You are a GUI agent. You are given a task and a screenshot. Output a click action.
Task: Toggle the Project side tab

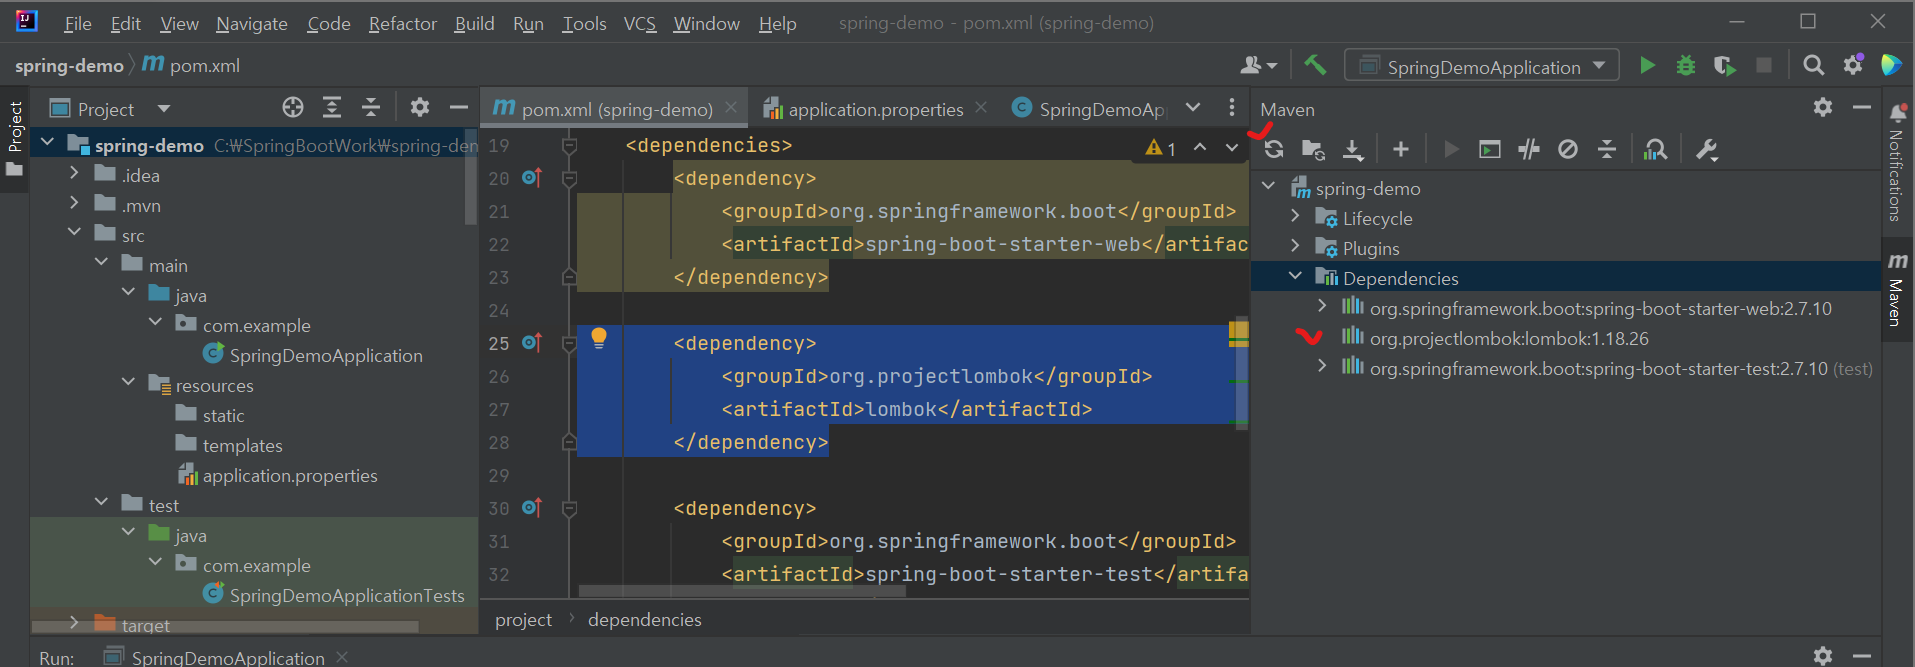click(x=14, y=138)
